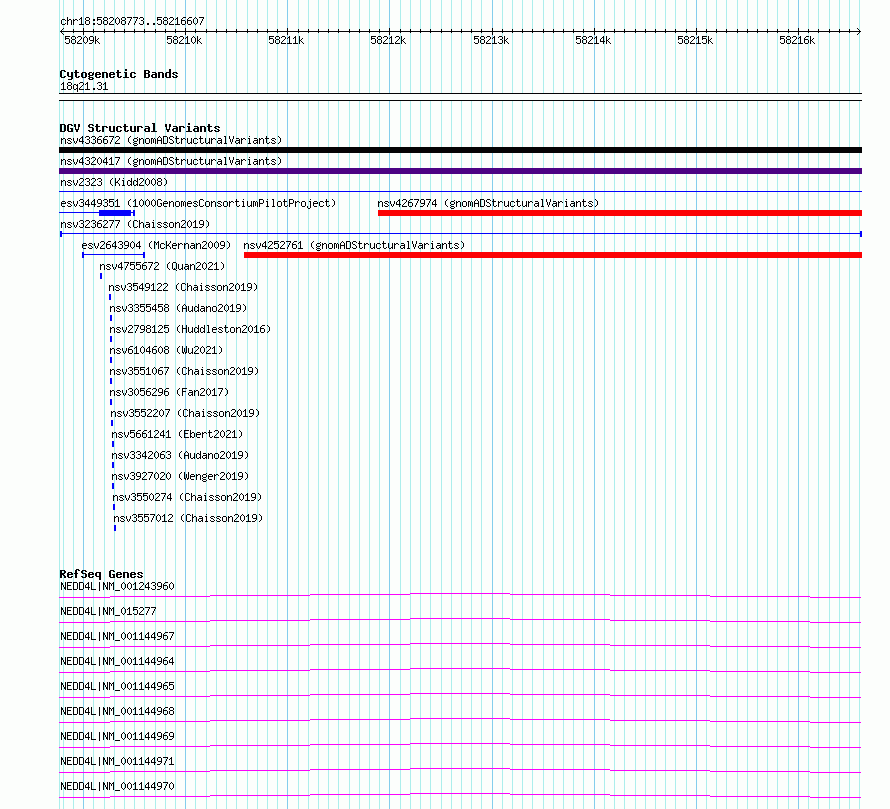Select the blue esv2643904 variant span line
The image size is (890, 809).
click(114, 255)
